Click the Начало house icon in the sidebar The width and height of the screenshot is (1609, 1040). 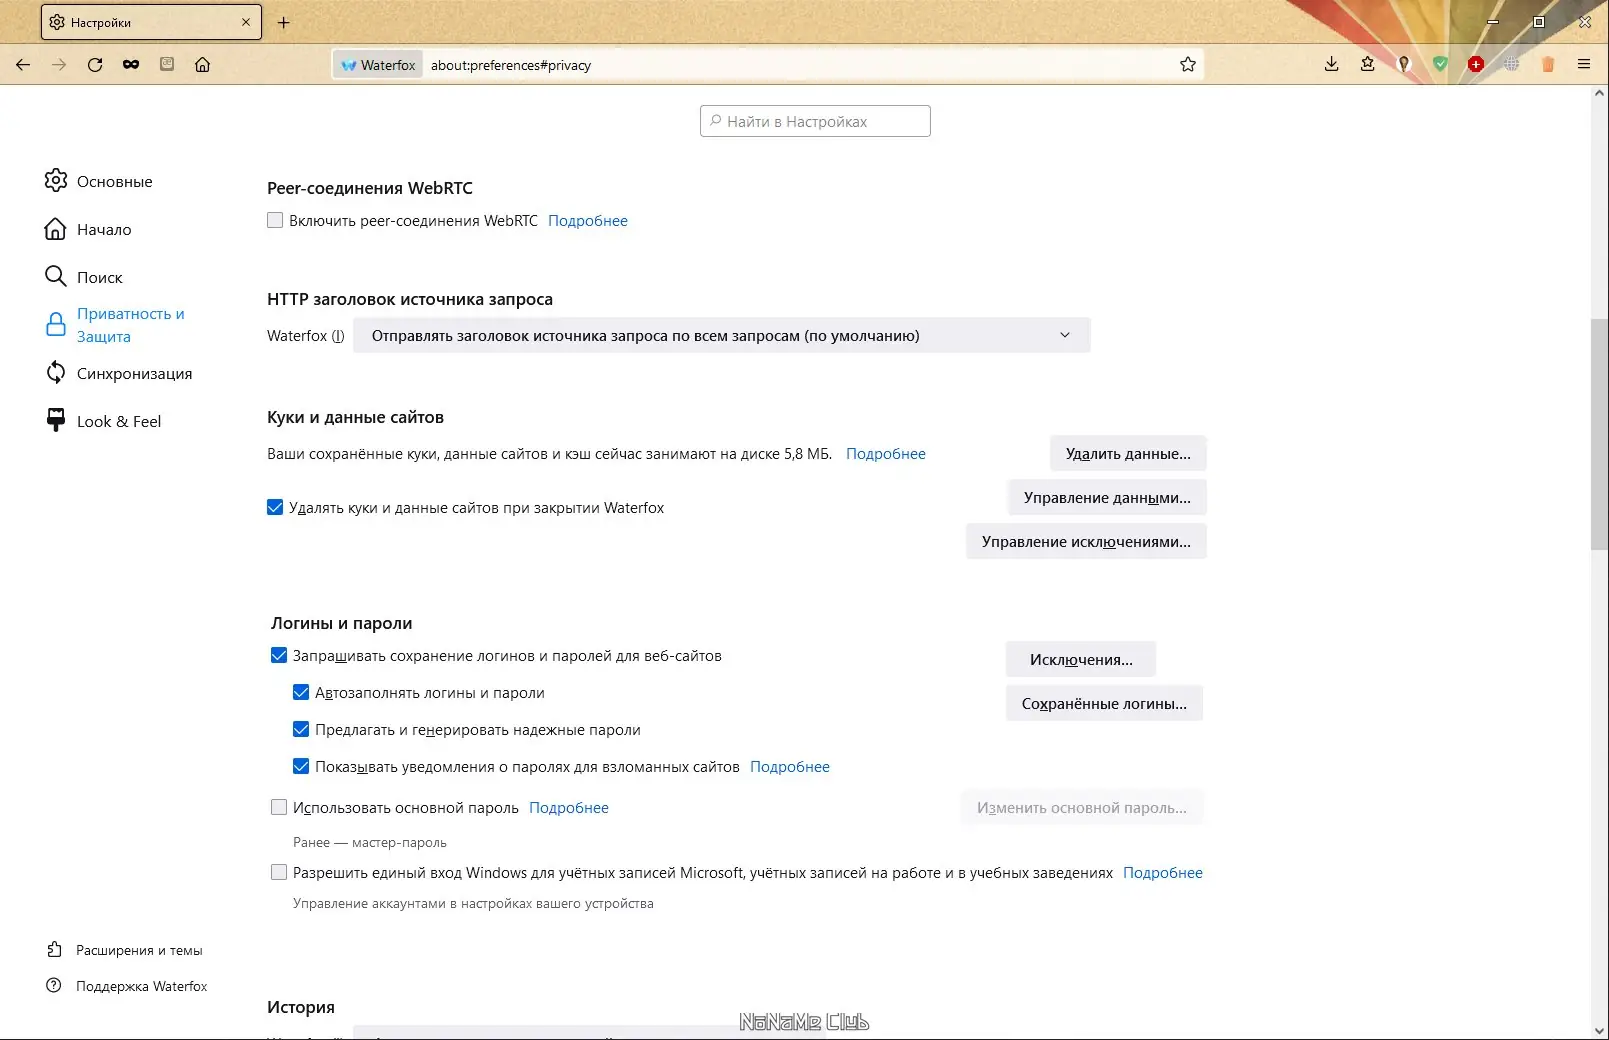[x=56, y=229]
